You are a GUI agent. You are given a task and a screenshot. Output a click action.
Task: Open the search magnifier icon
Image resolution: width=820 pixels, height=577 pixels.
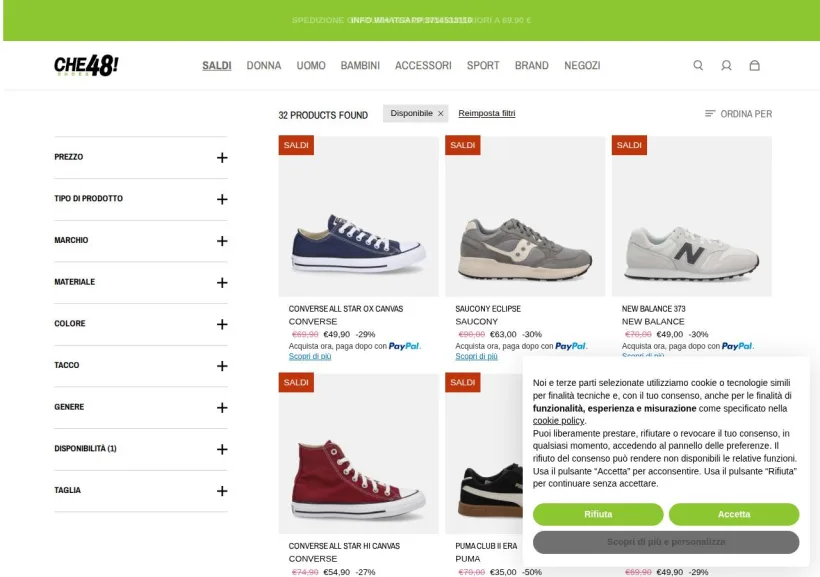click(698, 65)
